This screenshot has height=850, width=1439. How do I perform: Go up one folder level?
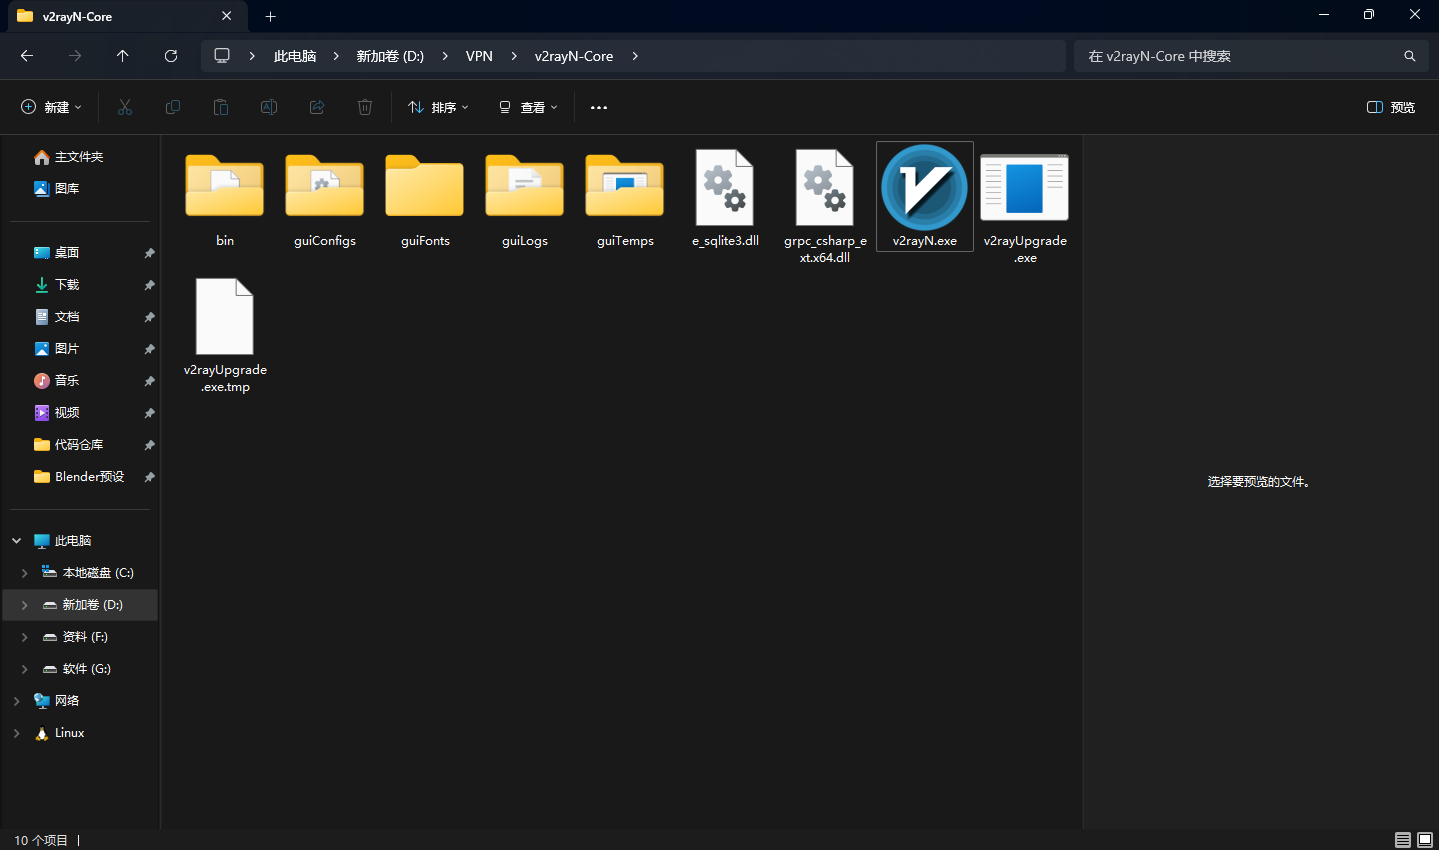(x=123, y=56)
